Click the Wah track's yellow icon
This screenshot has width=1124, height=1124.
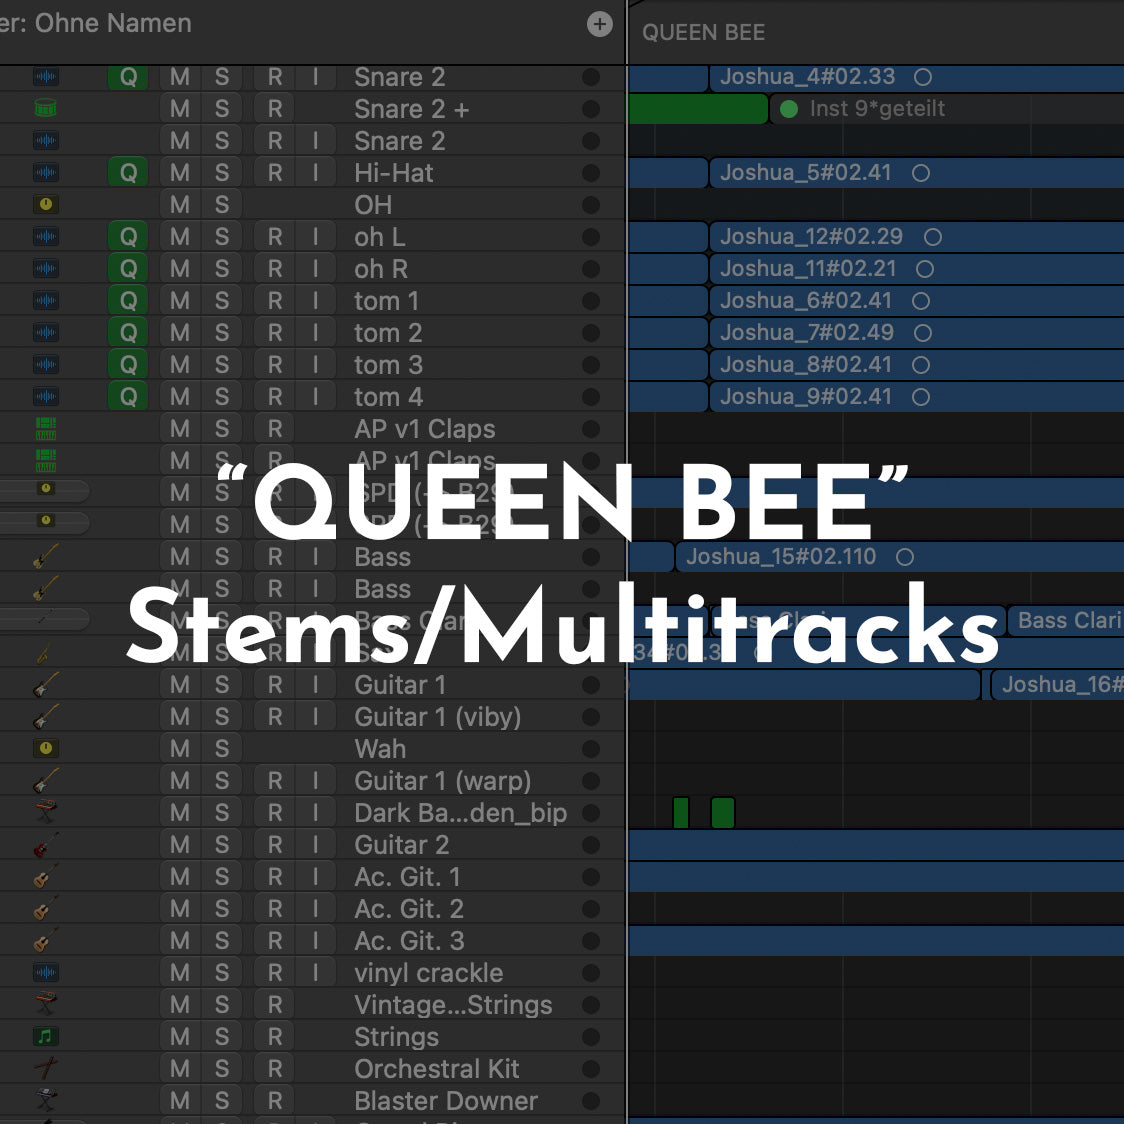46,748
